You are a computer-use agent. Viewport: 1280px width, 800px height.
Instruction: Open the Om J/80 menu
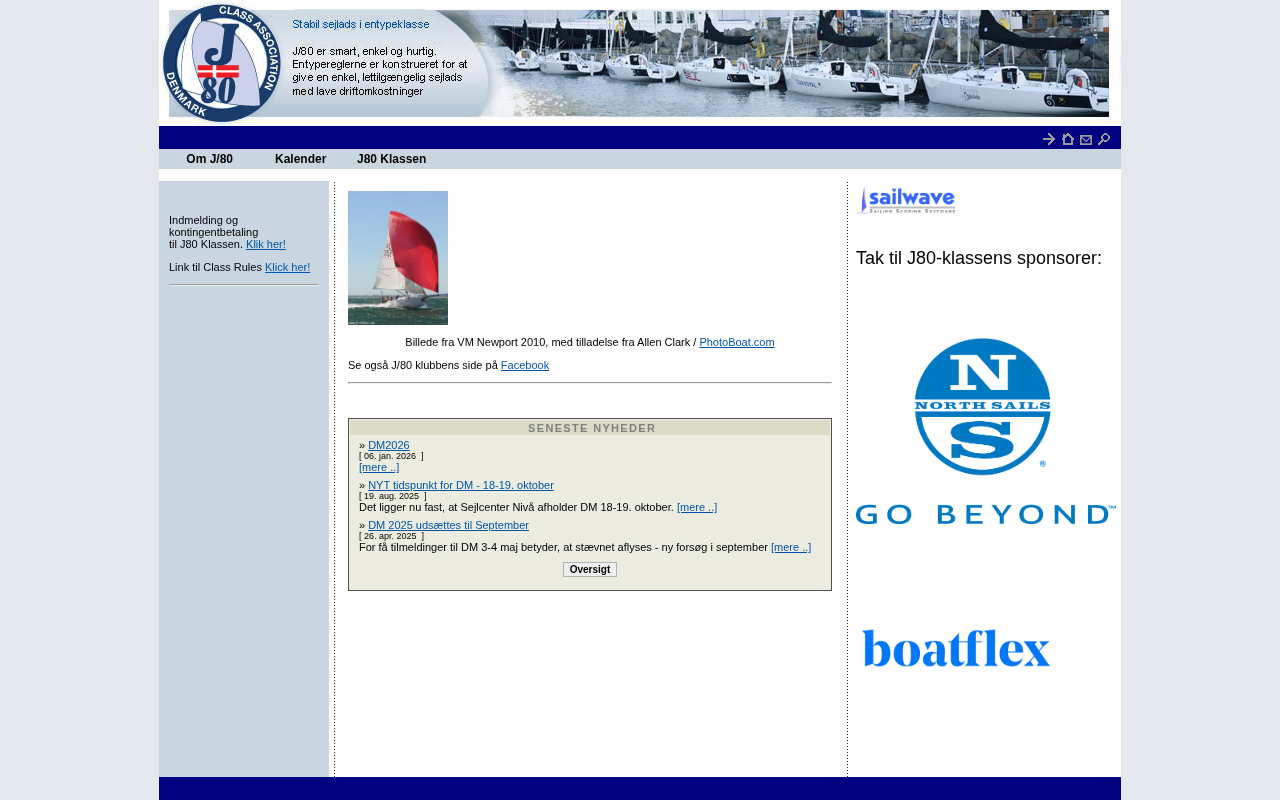click(209, 159)
